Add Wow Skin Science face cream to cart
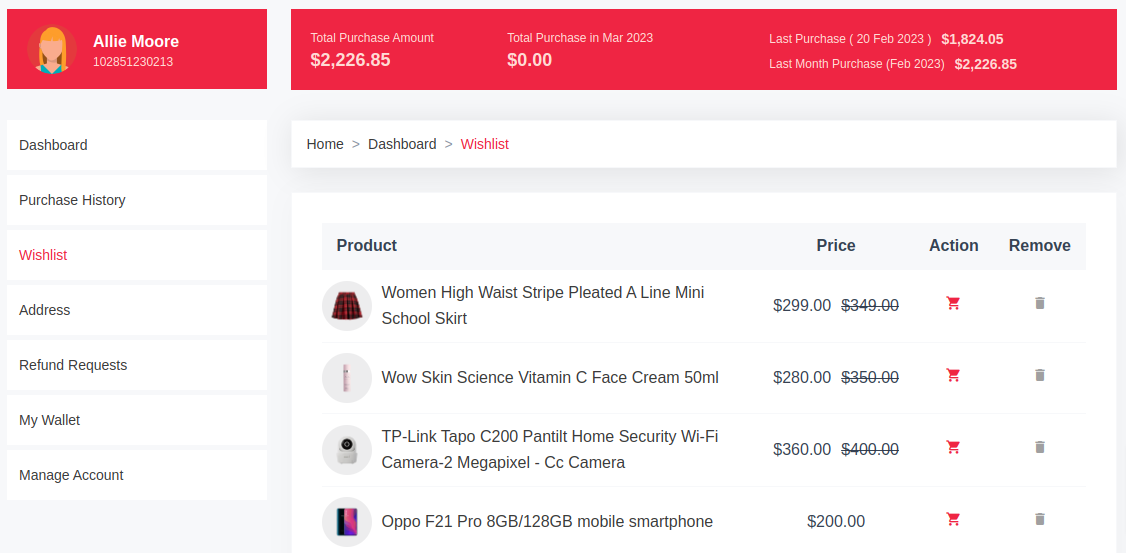 click(x=953, y=375)
